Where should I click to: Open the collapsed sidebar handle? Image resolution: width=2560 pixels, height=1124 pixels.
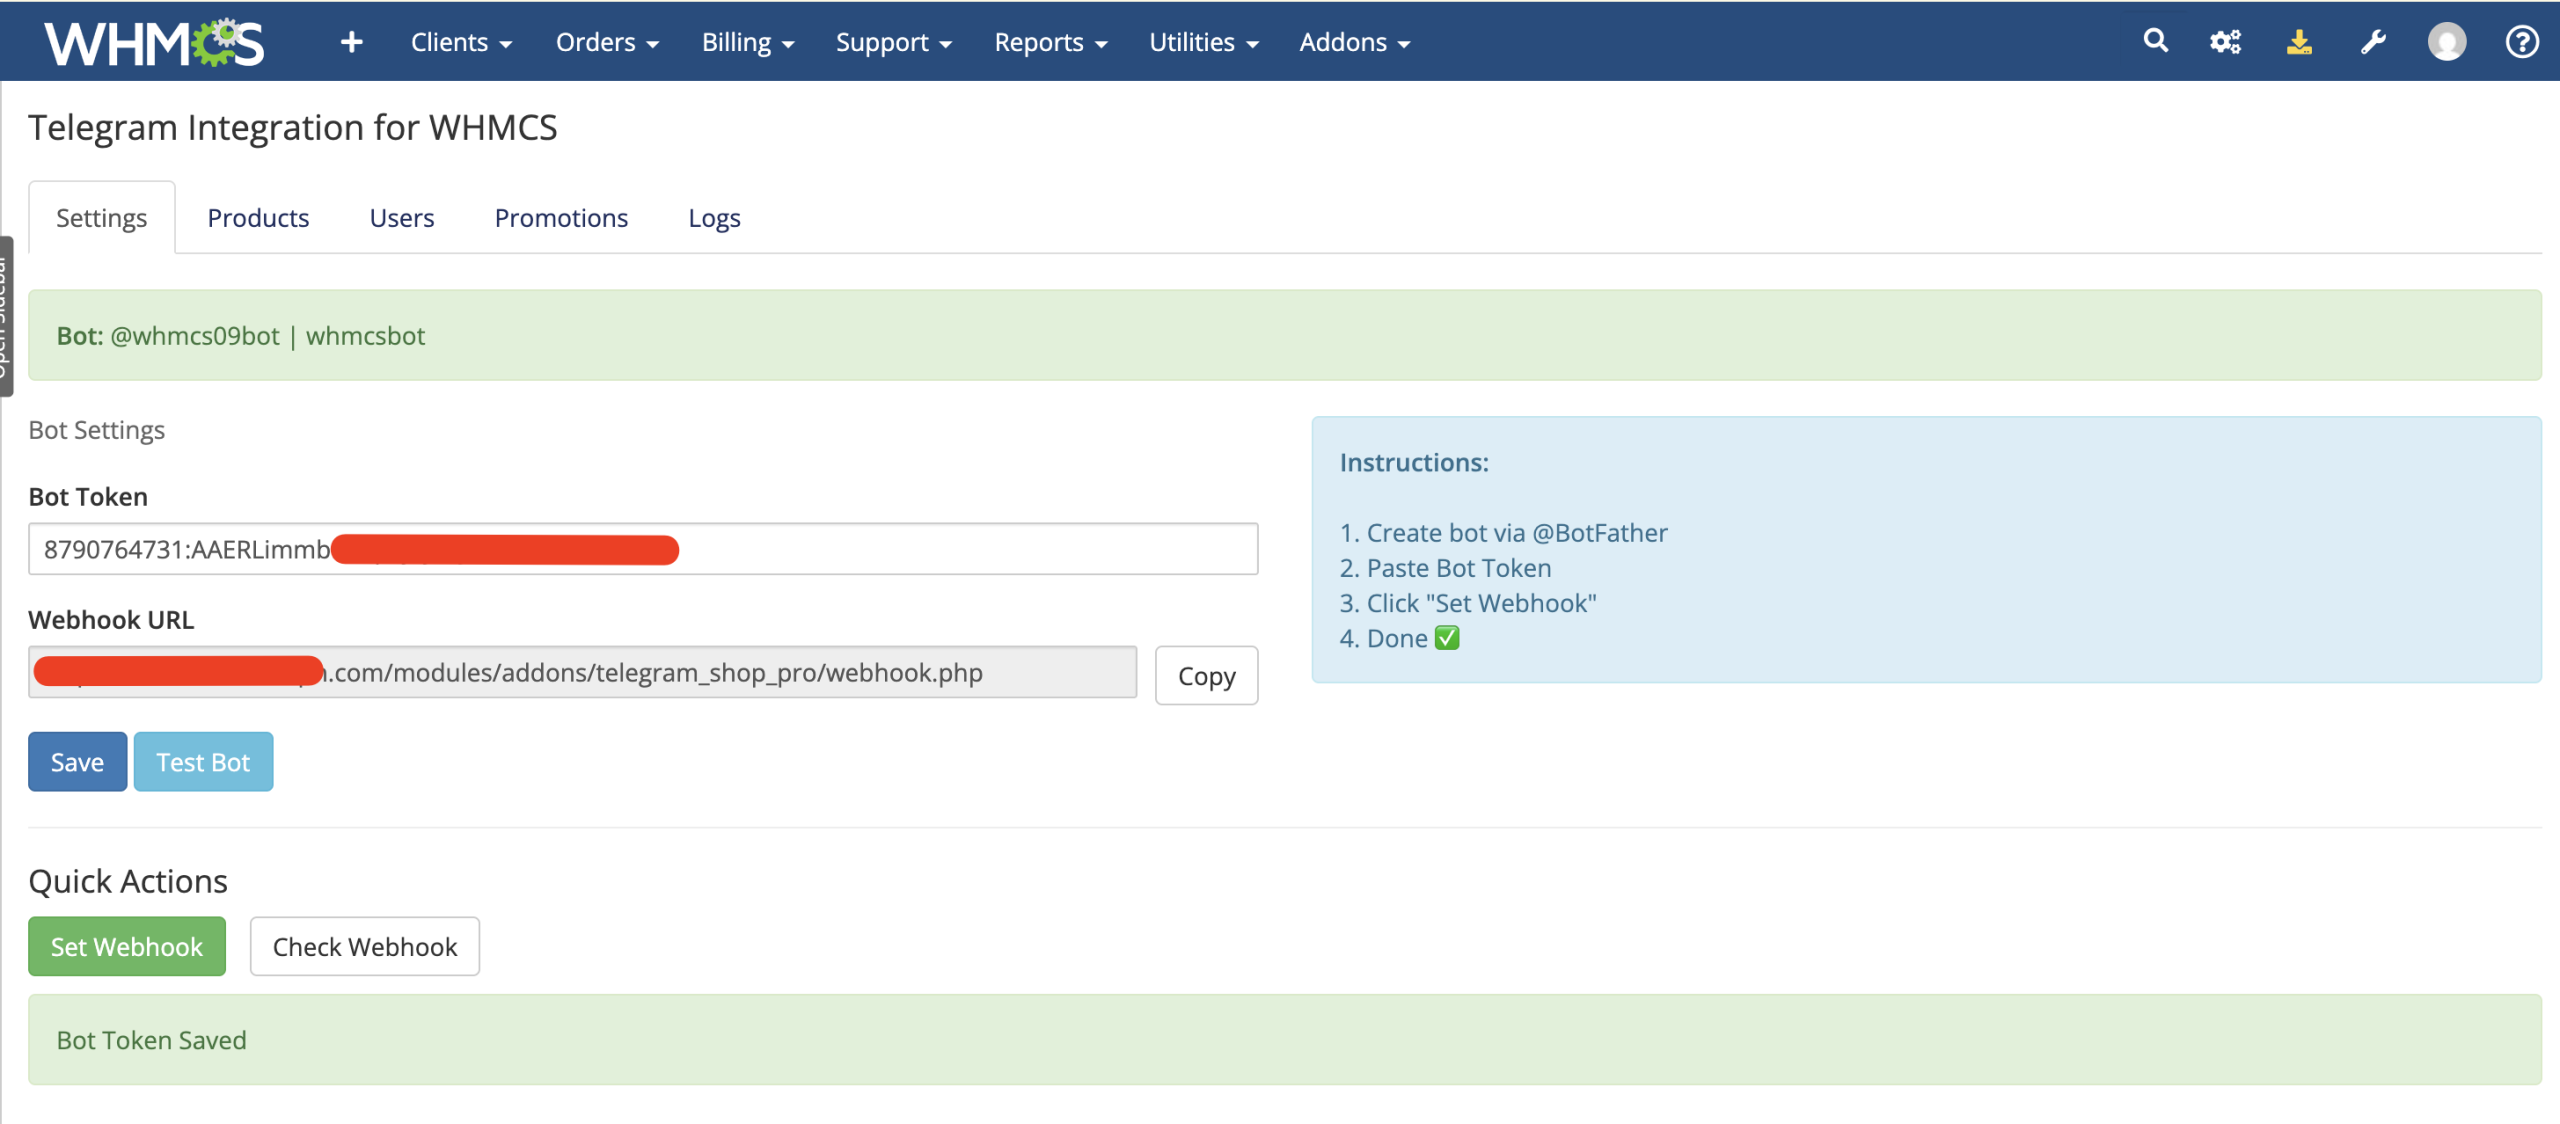coord(6,316)
